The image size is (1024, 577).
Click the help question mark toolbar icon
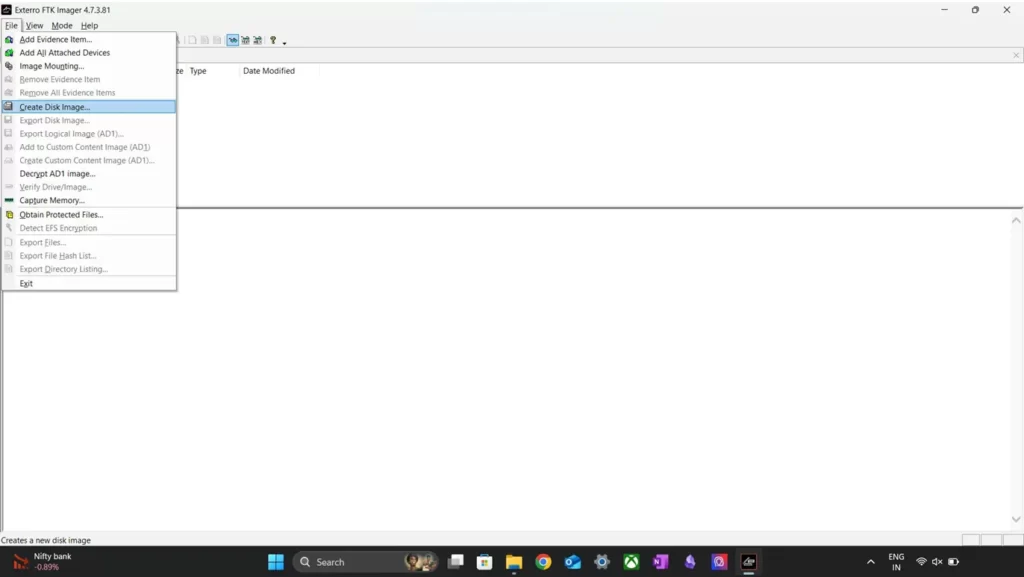pos(273,40)
